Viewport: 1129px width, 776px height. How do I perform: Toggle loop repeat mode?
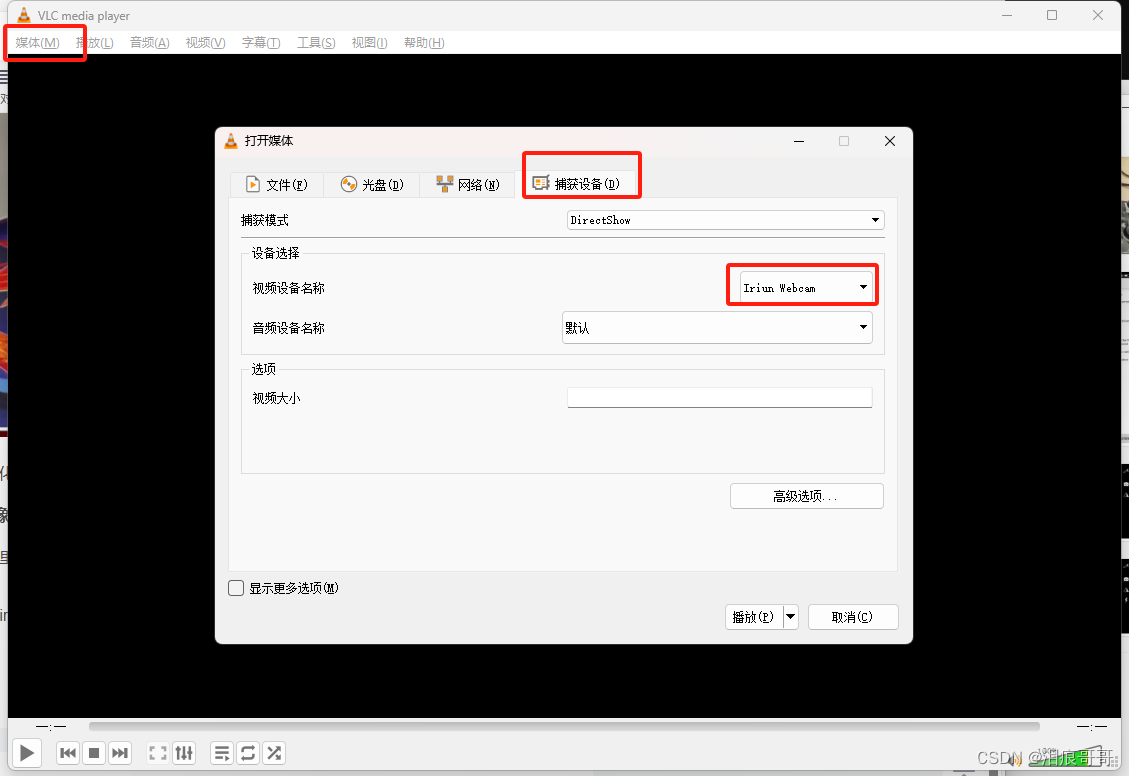[x=248, y=753]
